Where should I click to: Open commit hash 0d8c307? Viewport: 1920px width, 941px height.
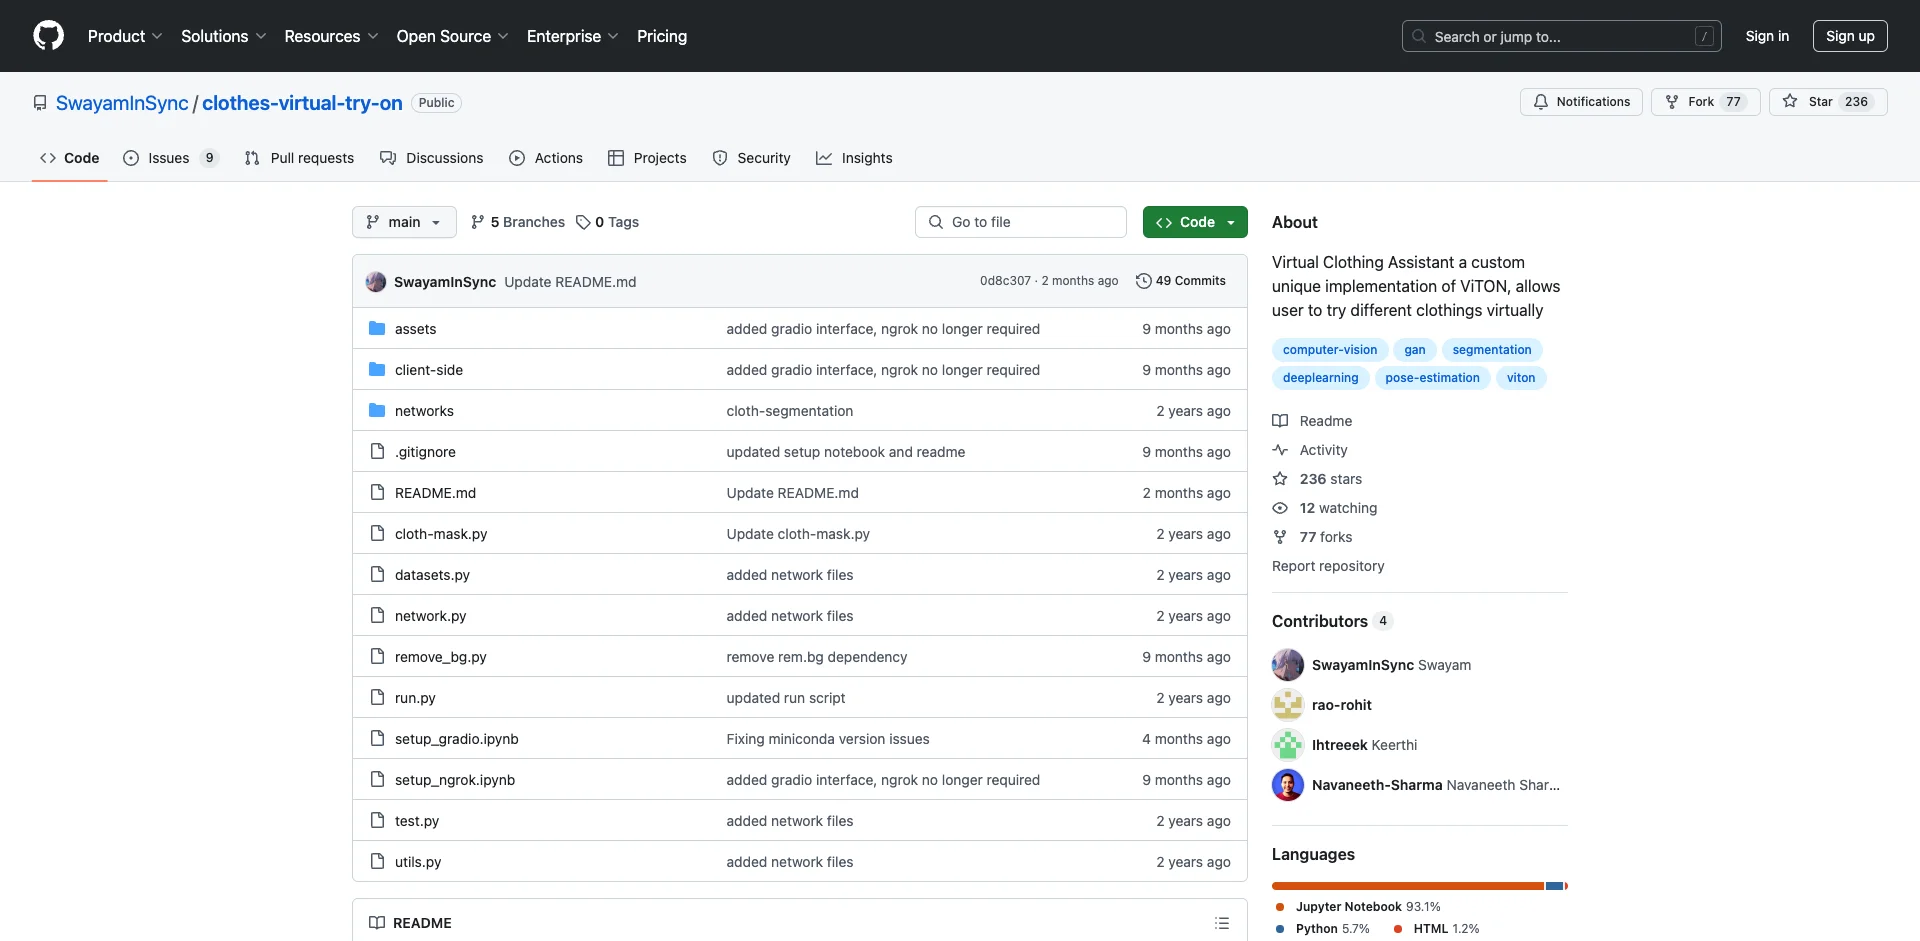[1005, 281]
